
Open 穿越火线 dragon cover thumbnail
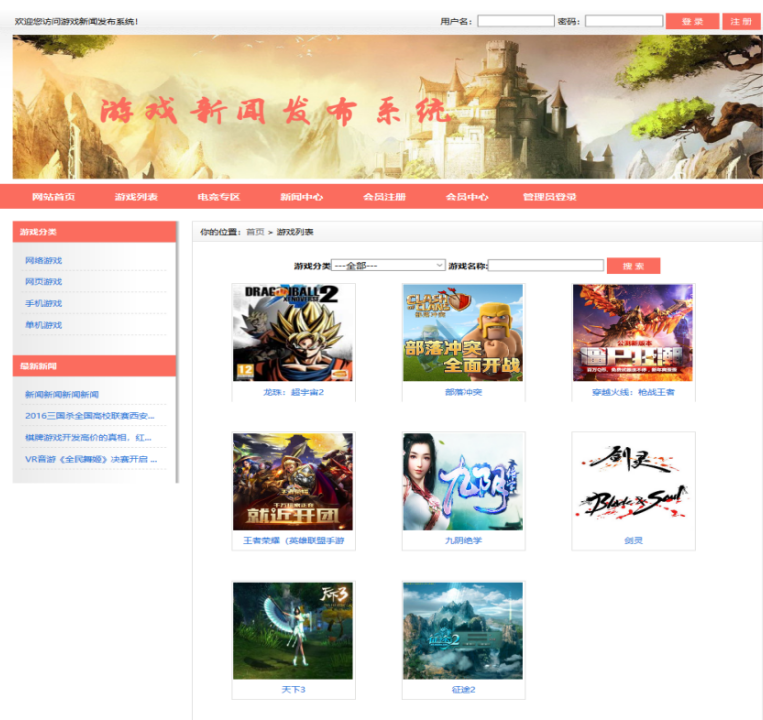click(x=633, y=333)
